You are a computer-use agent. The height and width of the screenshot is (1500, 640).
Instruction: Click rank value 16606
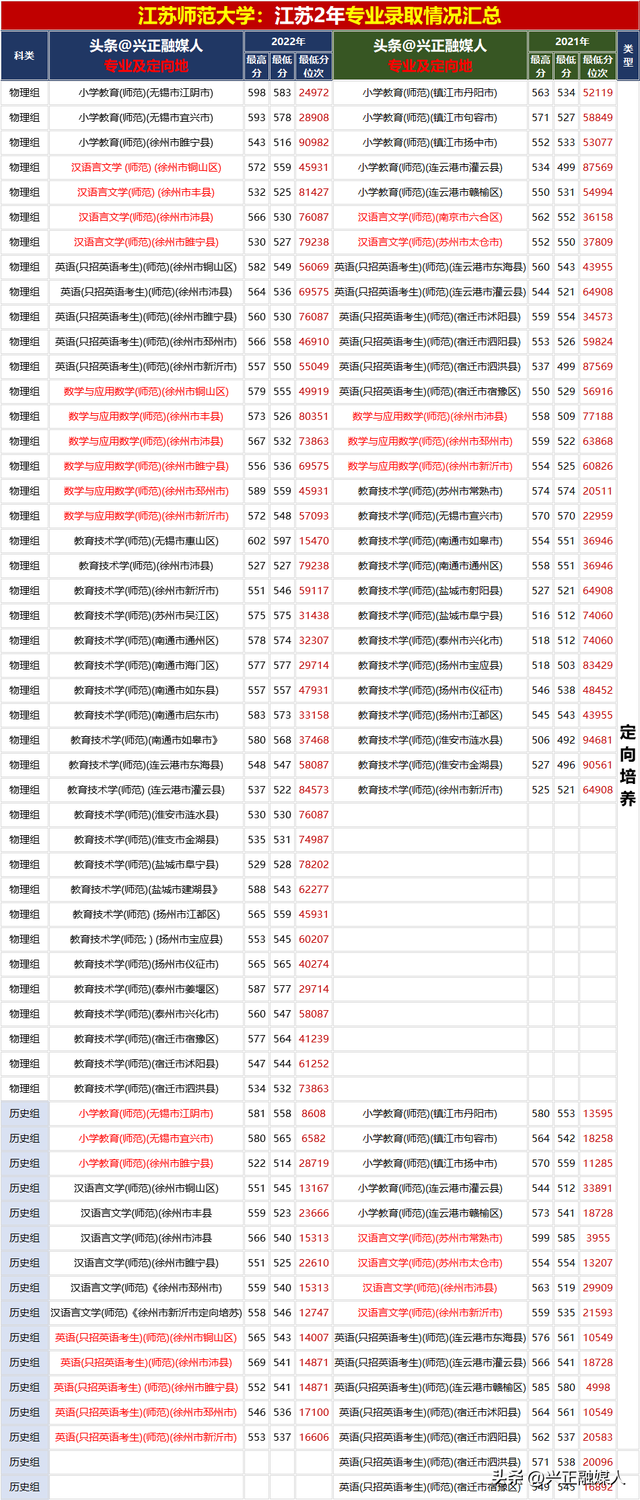pyautogui.click(x=314, y=1437)
